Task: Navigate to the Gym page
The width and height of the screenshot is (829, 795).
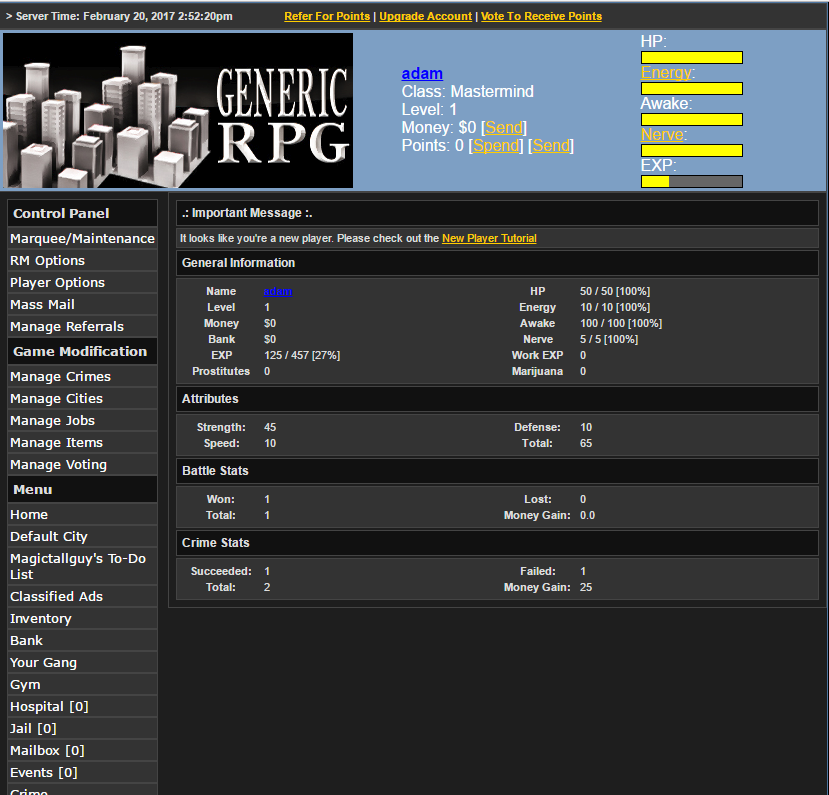Action: [25, 685]
